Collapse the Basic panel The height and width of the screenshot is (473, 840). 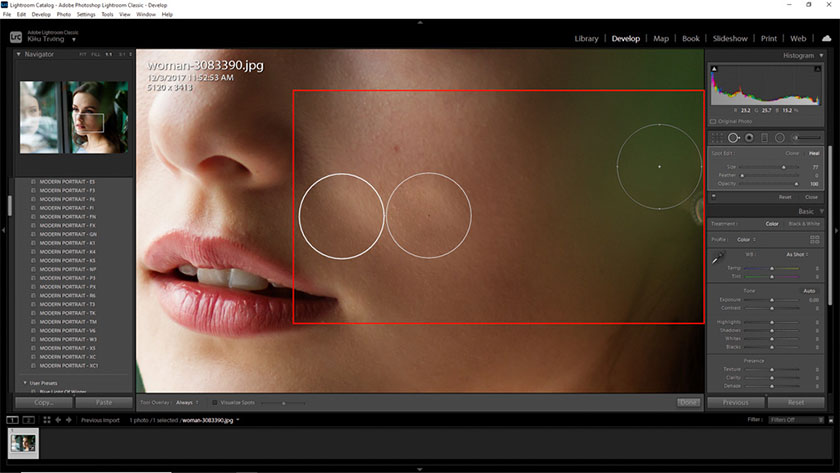(x=821, y=211)
